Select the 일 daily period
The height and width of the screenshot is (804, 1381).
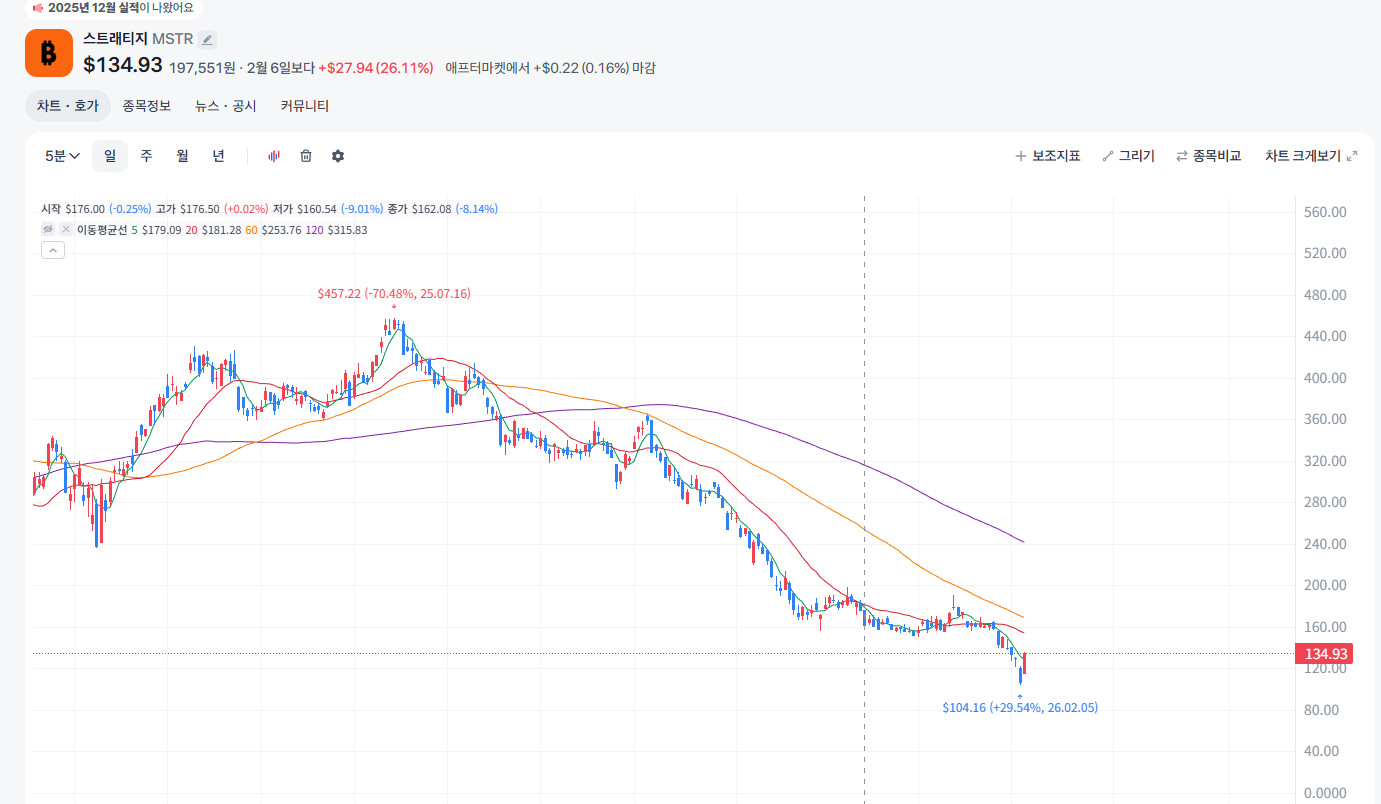[110, 156]
